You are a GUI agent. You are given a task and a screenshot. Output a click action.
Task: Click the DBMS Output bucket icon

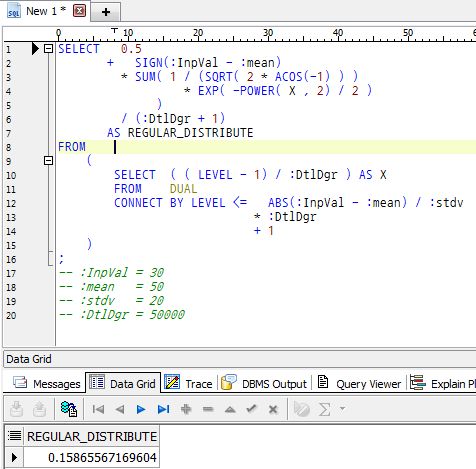[229, 382]
